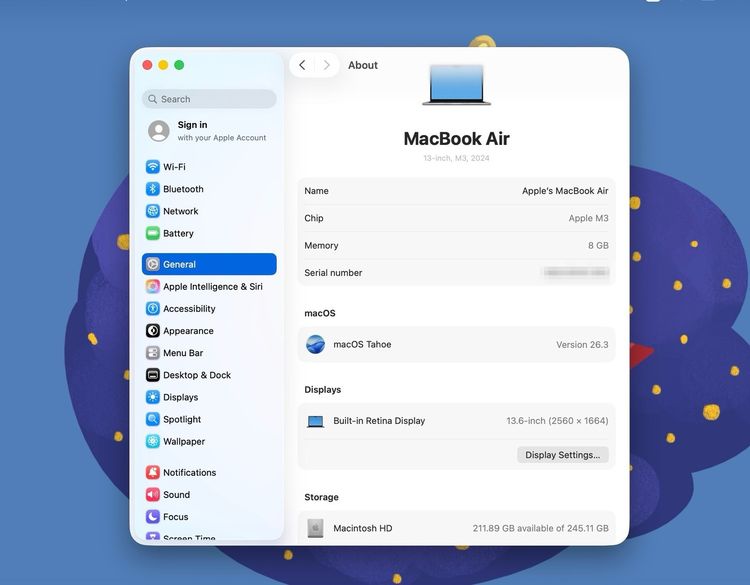The width and height of the screenshot is (750, 585).
Task: Click the green Battery icon
Action: coord(153,233)
